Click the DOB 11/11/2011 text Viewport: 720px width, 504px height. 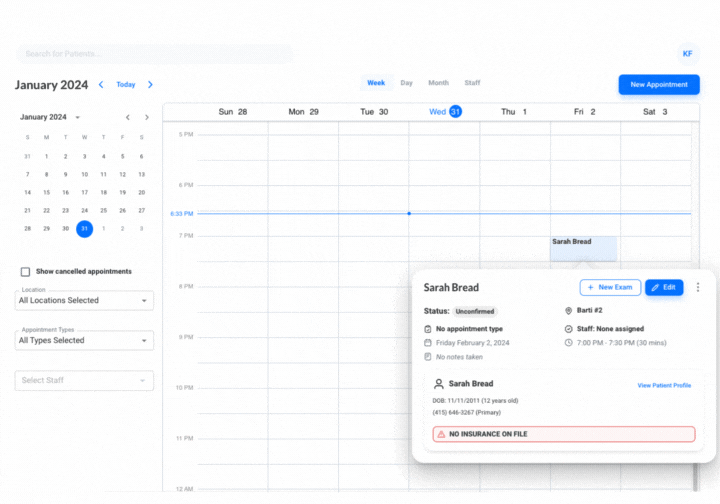(x=475, y=401)
